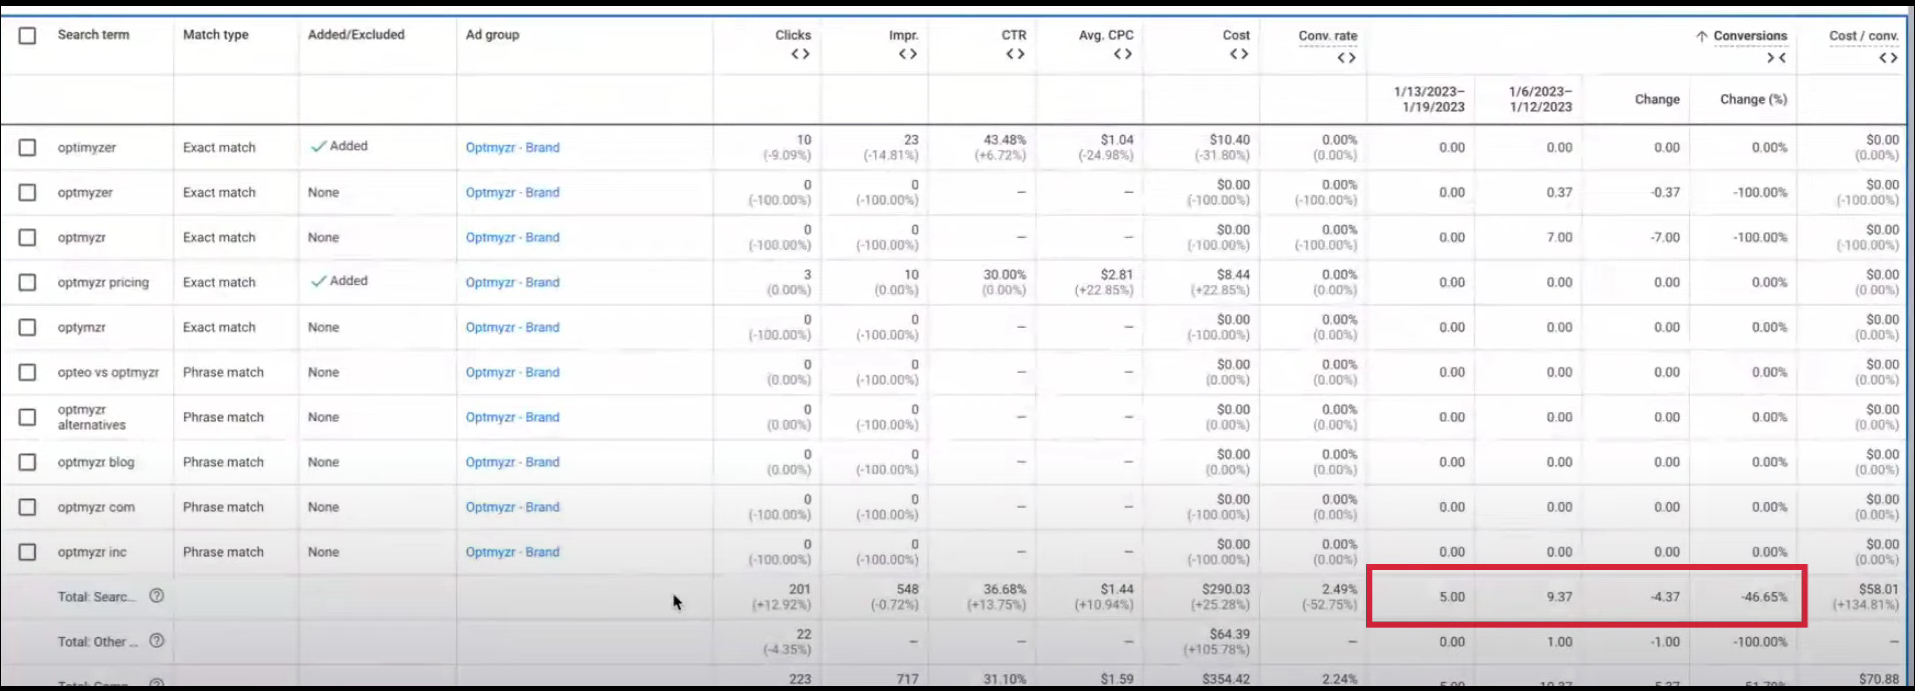1915x691 pixels.
Task: Expand the CTR column comparison arrows
Action: [1015, 54]
